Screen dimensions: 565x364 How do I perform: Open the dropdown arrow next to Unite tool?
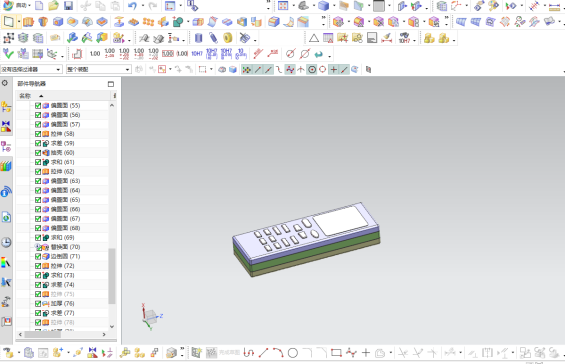click(x=188, y=22)
